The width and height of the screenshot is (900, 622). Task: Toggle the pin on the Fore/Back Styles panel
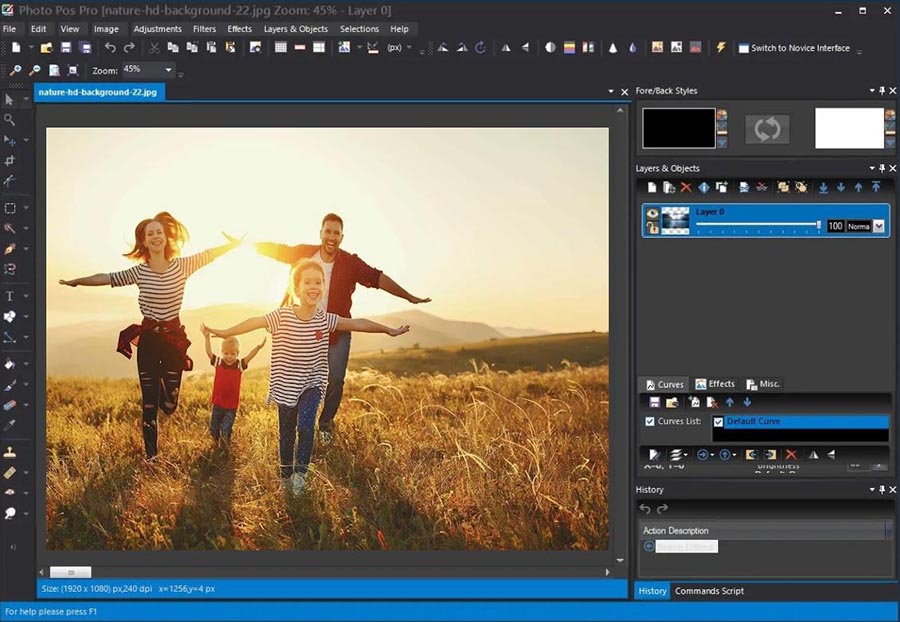click(x=882, y=91)
